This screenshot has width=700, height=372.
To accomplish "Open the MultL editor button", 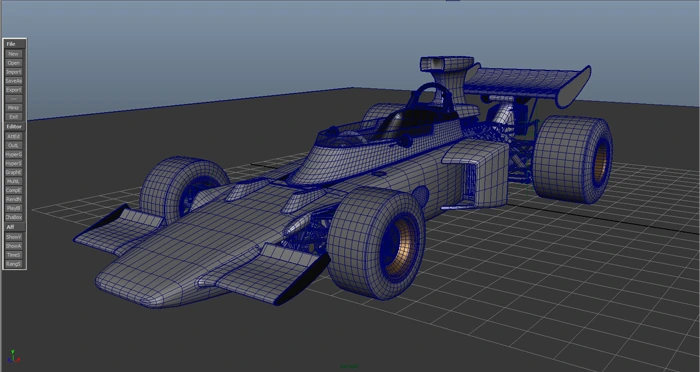I will [13, 181].
